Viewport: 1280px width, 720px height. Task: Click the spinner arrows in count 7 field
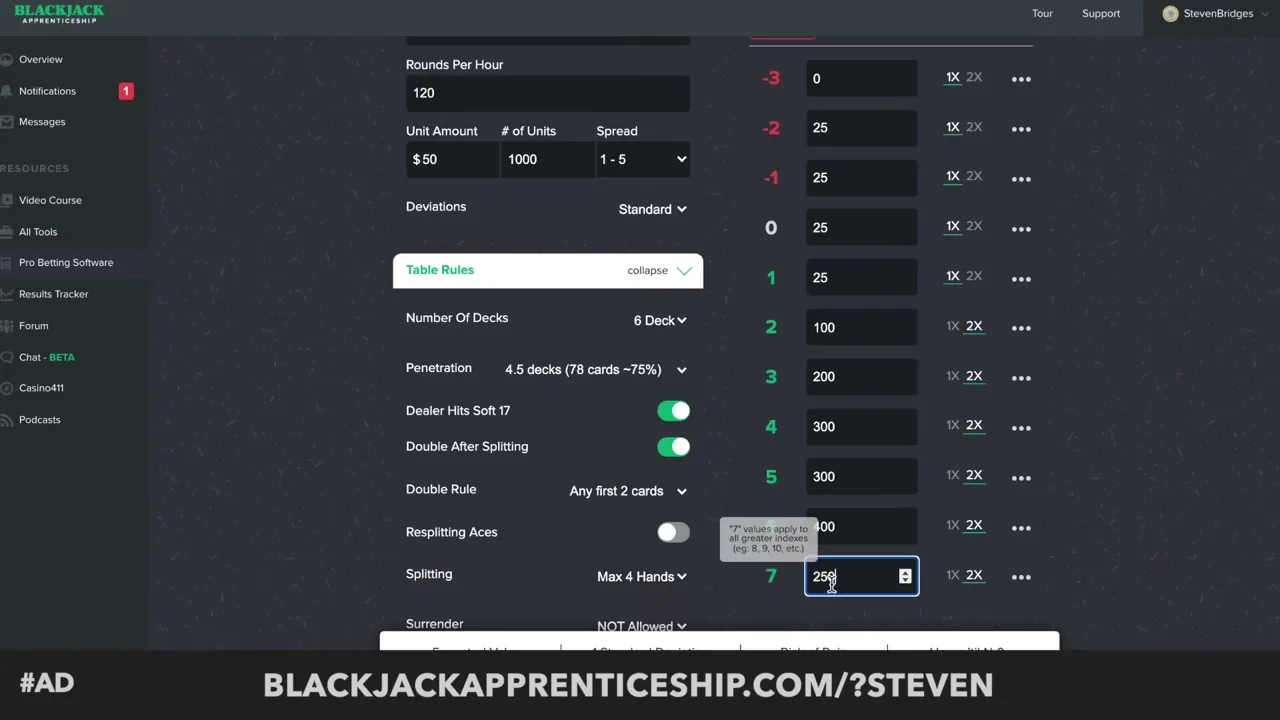tap(905, 576)
